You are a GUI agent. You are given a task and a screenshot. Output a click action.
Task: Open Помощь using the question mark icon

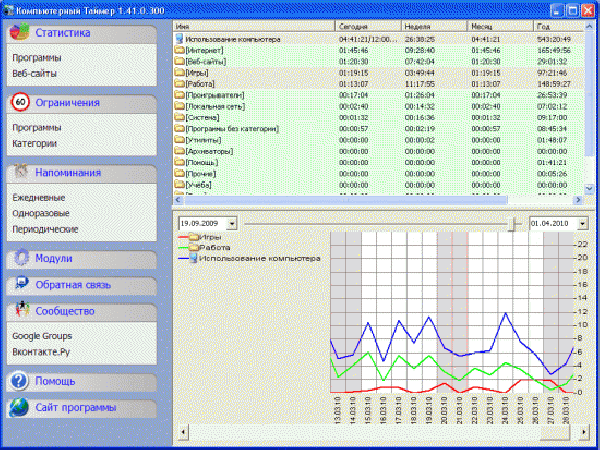(x=19, y=381)
